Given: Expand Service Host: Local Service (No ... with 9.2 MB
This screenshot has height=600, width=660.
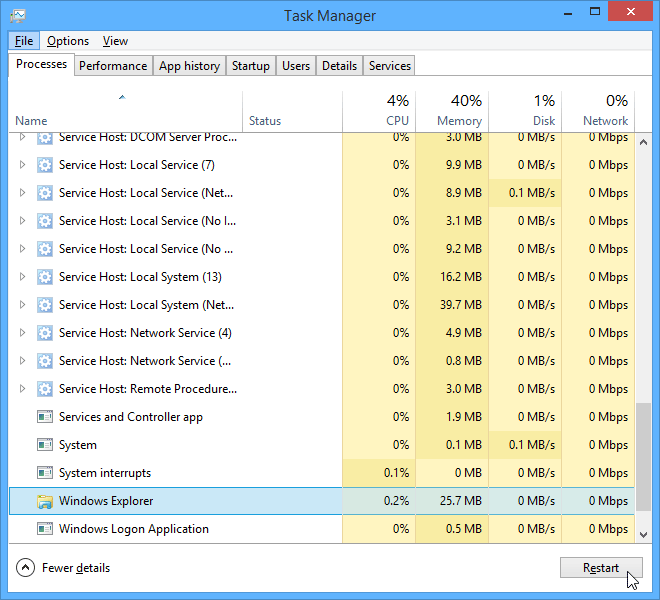Looking at the screenshot, I should [x=22, y=249].
